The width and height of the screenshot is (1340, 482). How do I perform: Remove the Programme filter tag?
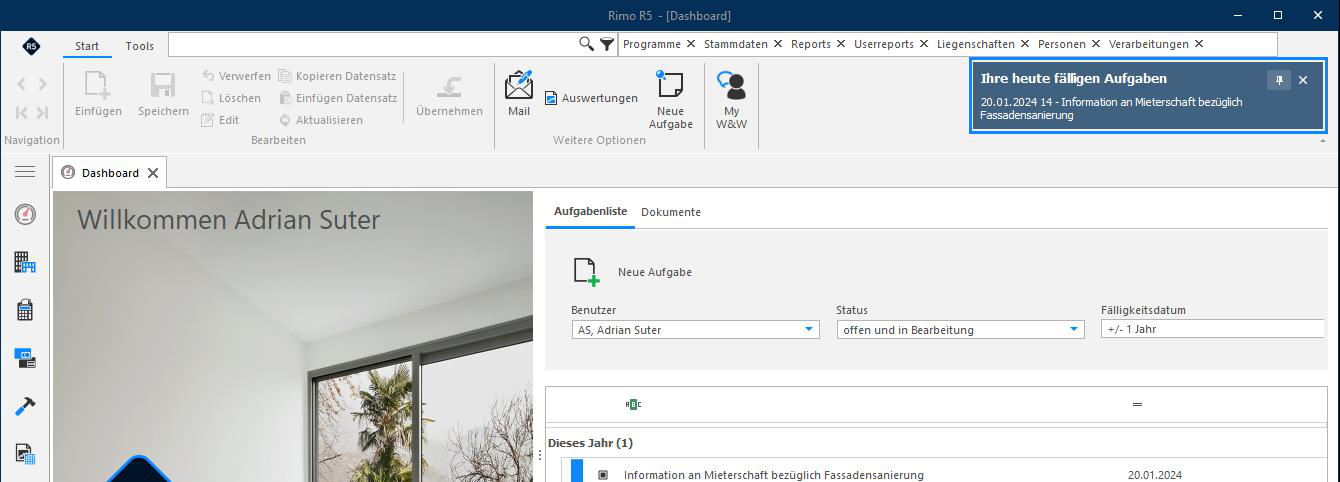[x=690, y=44]
